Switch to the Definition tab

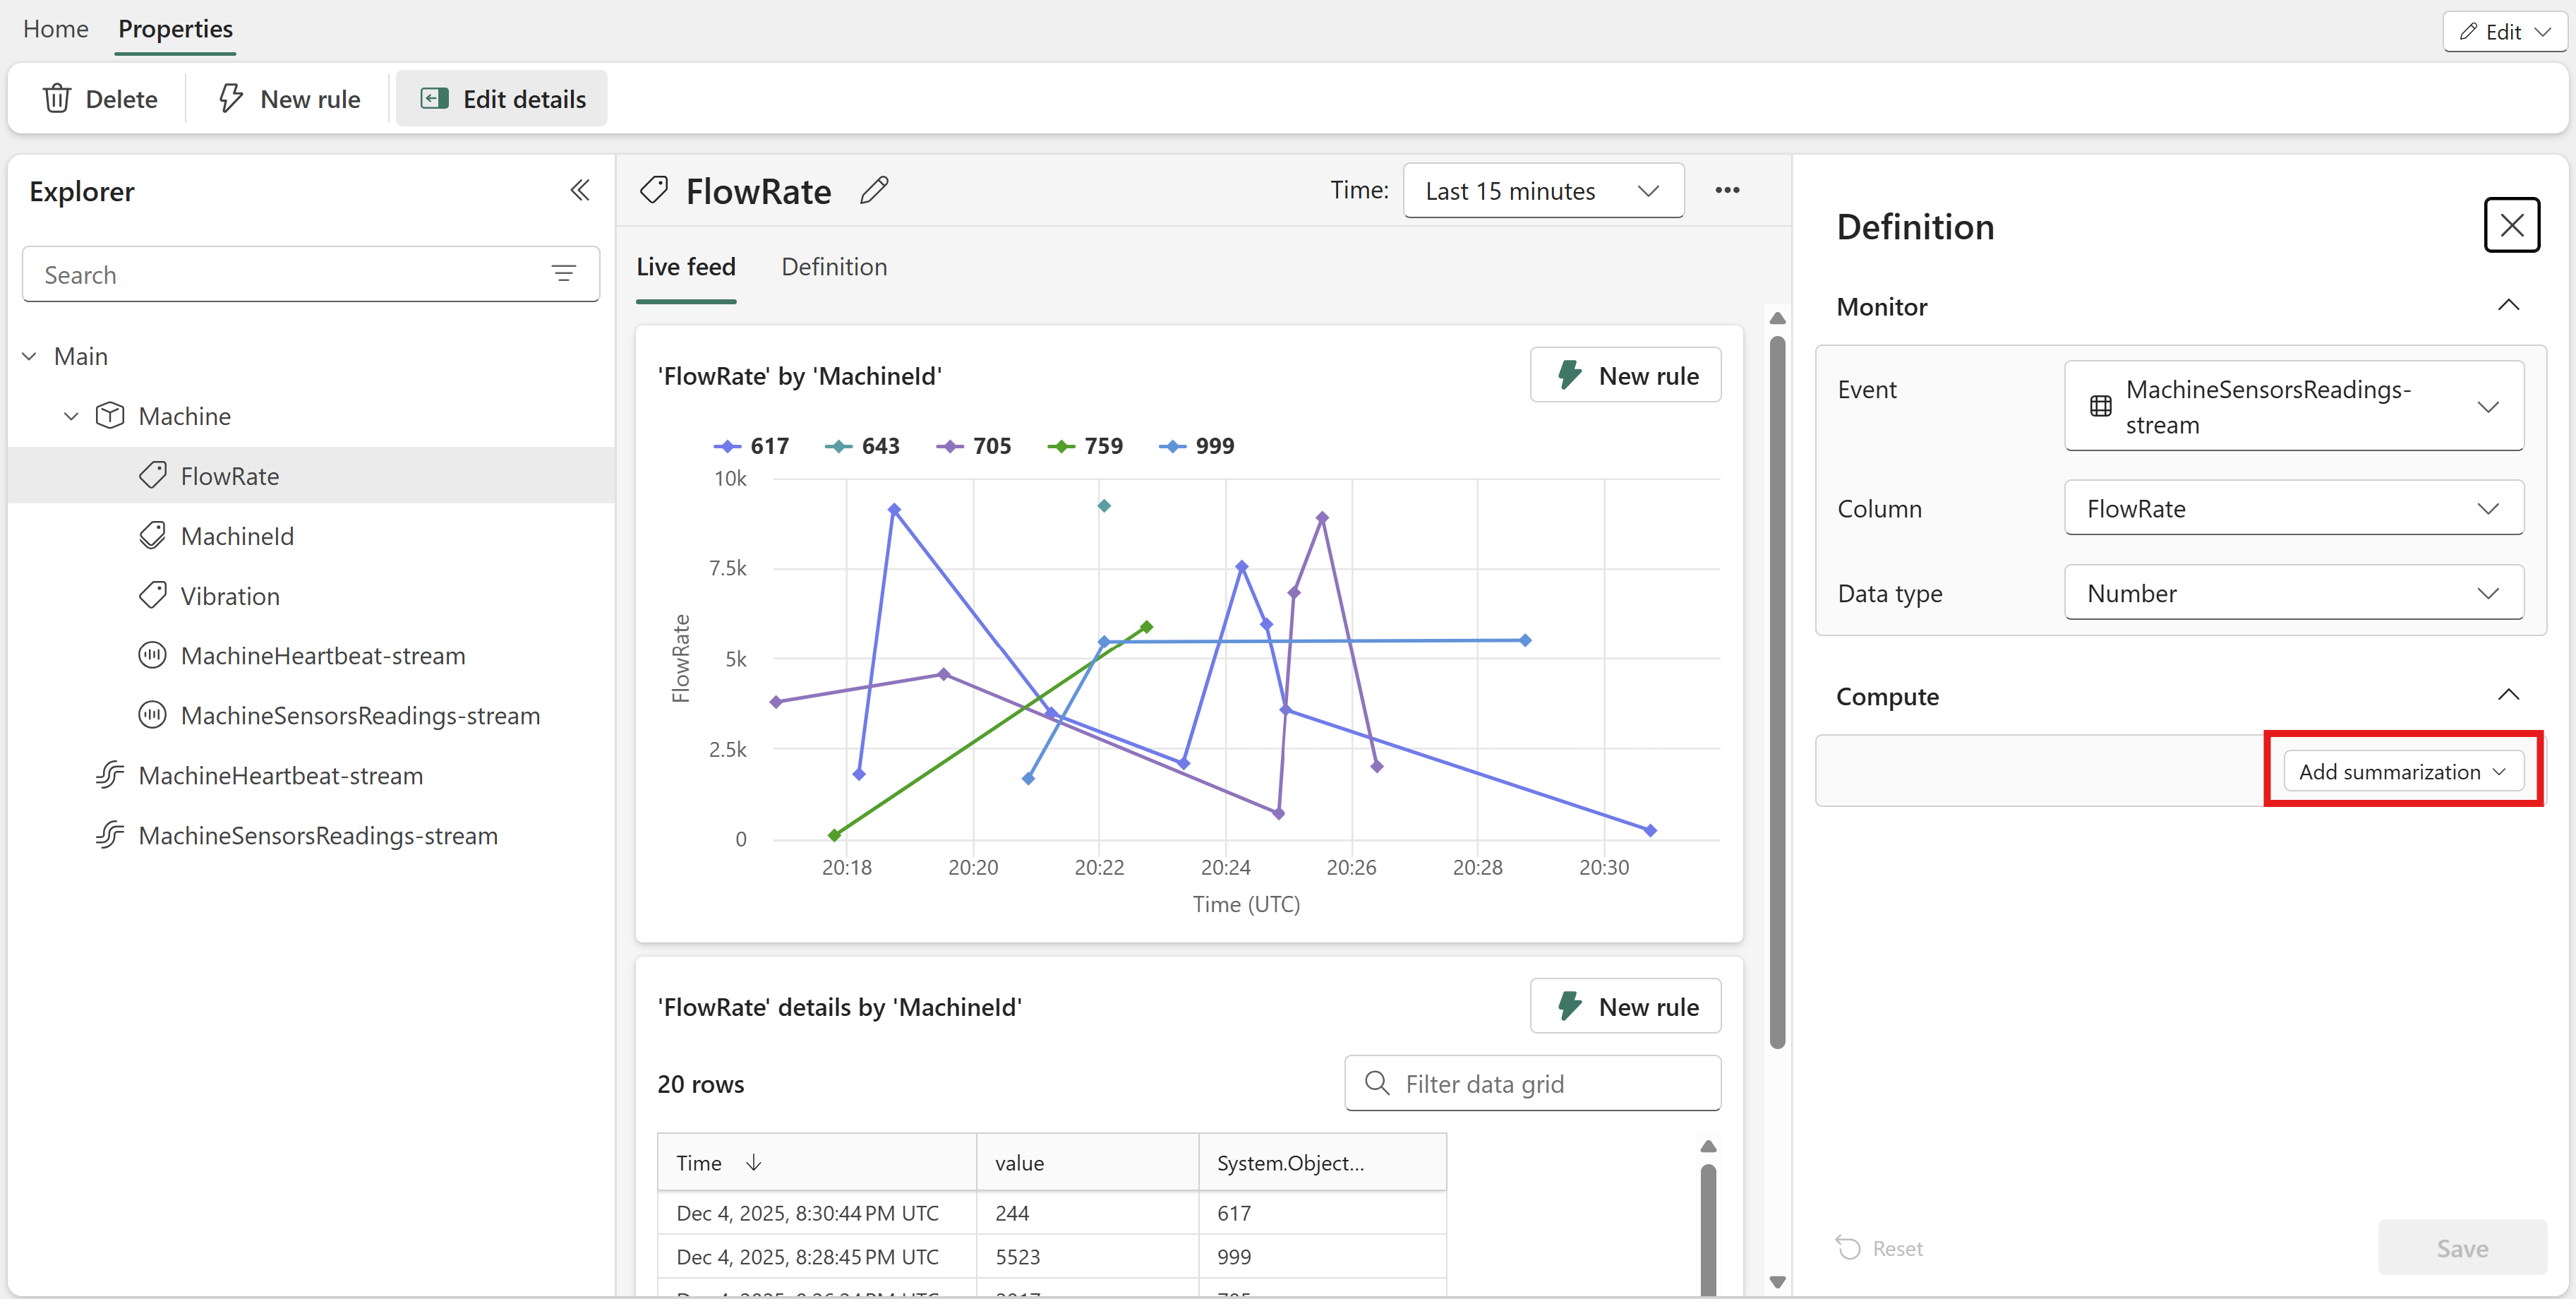pyautogui.click(x=834, y=267)
